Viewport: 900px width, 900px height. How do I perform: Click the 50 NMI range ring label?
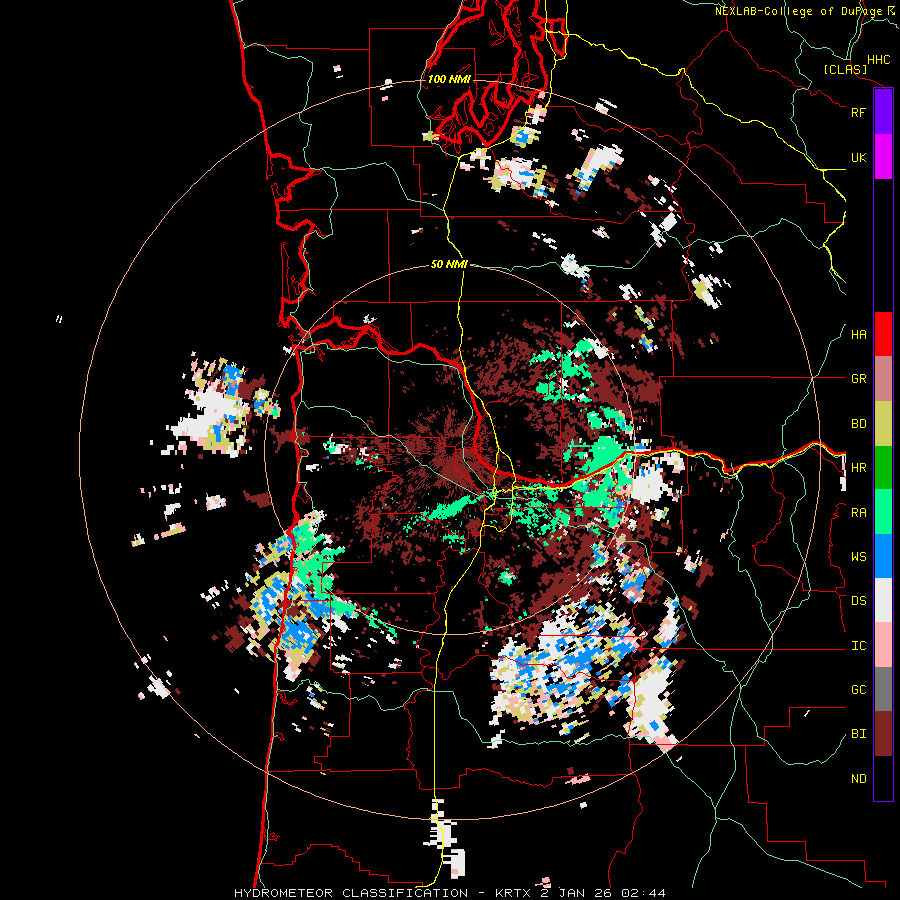point(449,265)
